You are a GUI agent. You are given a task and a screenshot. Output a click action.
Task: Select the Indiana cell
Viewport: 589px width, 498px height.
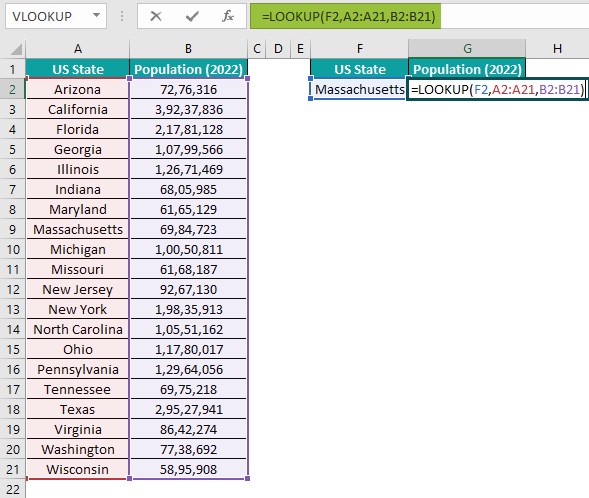click(x=77, y=189)
